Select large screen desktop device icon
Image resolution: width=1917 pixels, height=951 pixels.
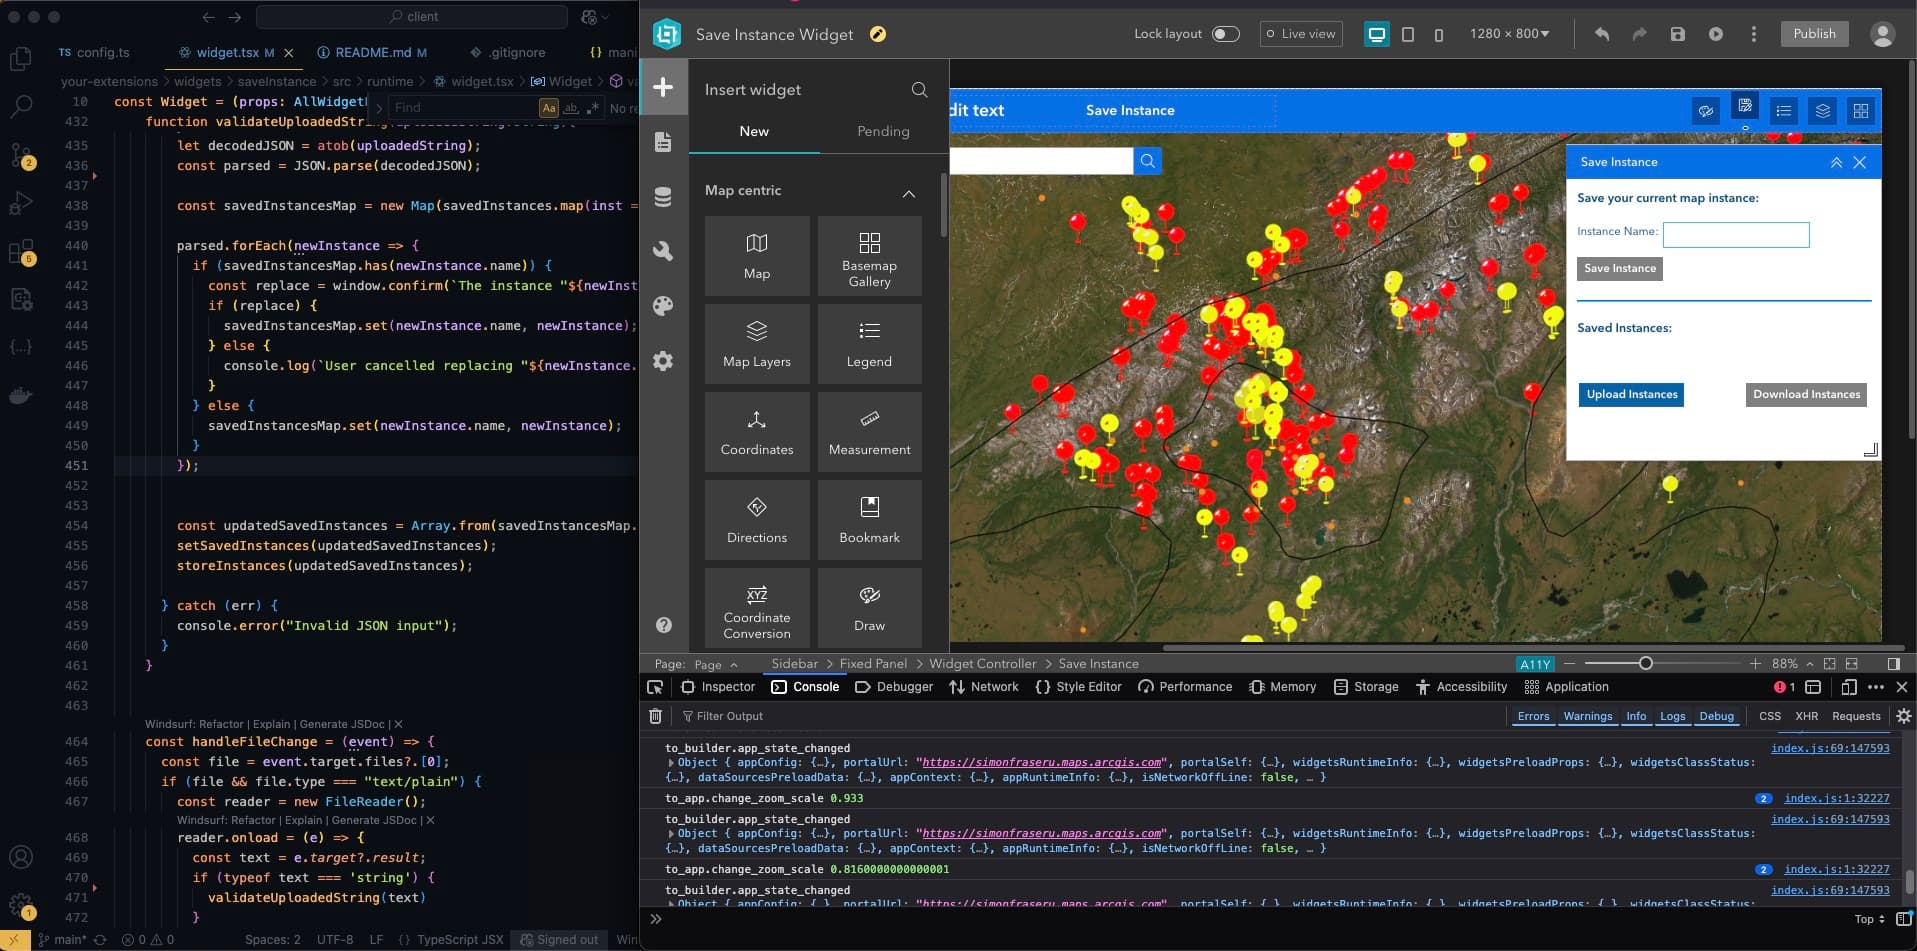1376,34
